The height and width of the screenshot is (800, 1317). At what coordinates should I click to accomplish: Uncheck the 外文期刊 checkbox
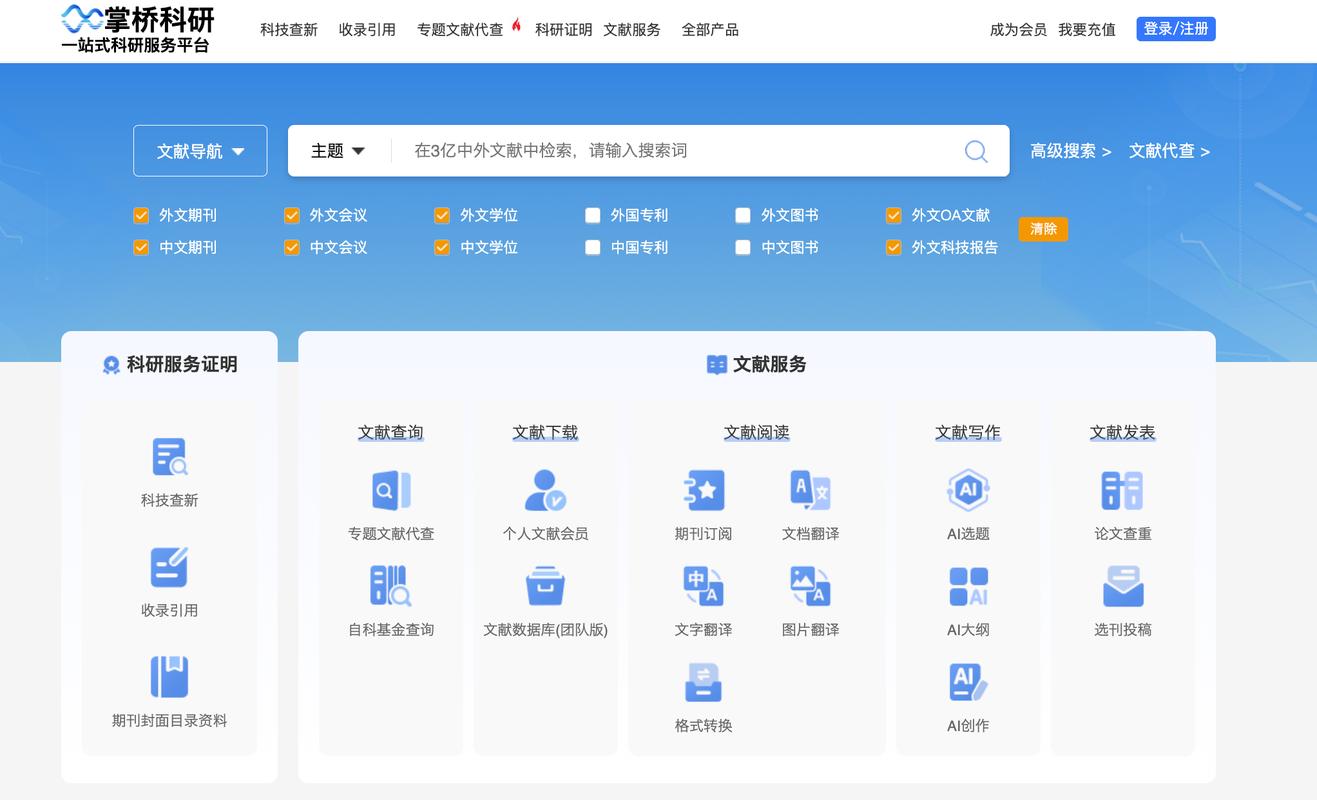pos(141,214)
